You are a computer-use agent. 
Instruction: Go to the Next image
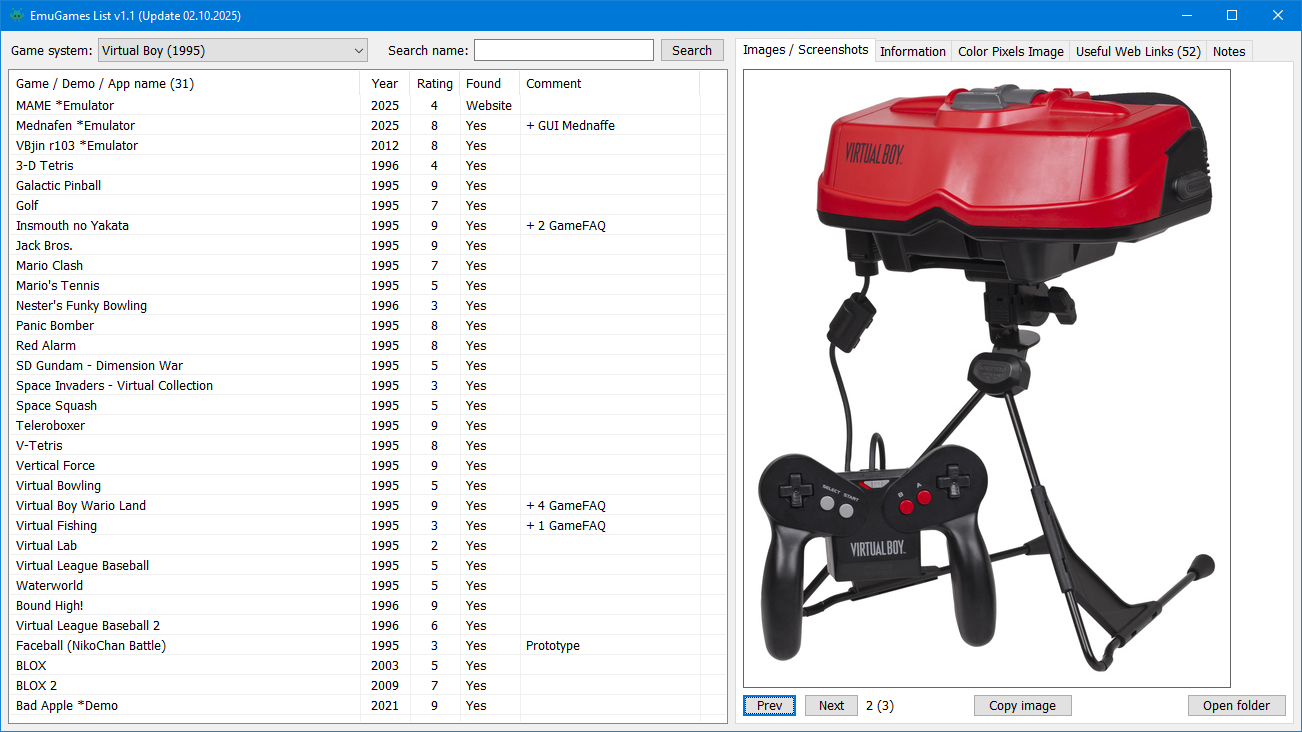831,705
